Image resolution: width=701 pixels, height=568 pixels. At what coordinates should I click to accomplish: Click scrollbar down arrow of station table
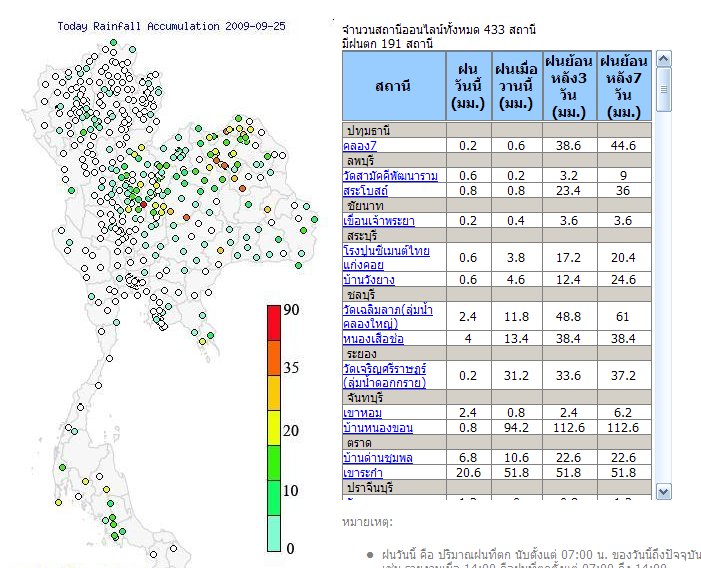[664, 492]
